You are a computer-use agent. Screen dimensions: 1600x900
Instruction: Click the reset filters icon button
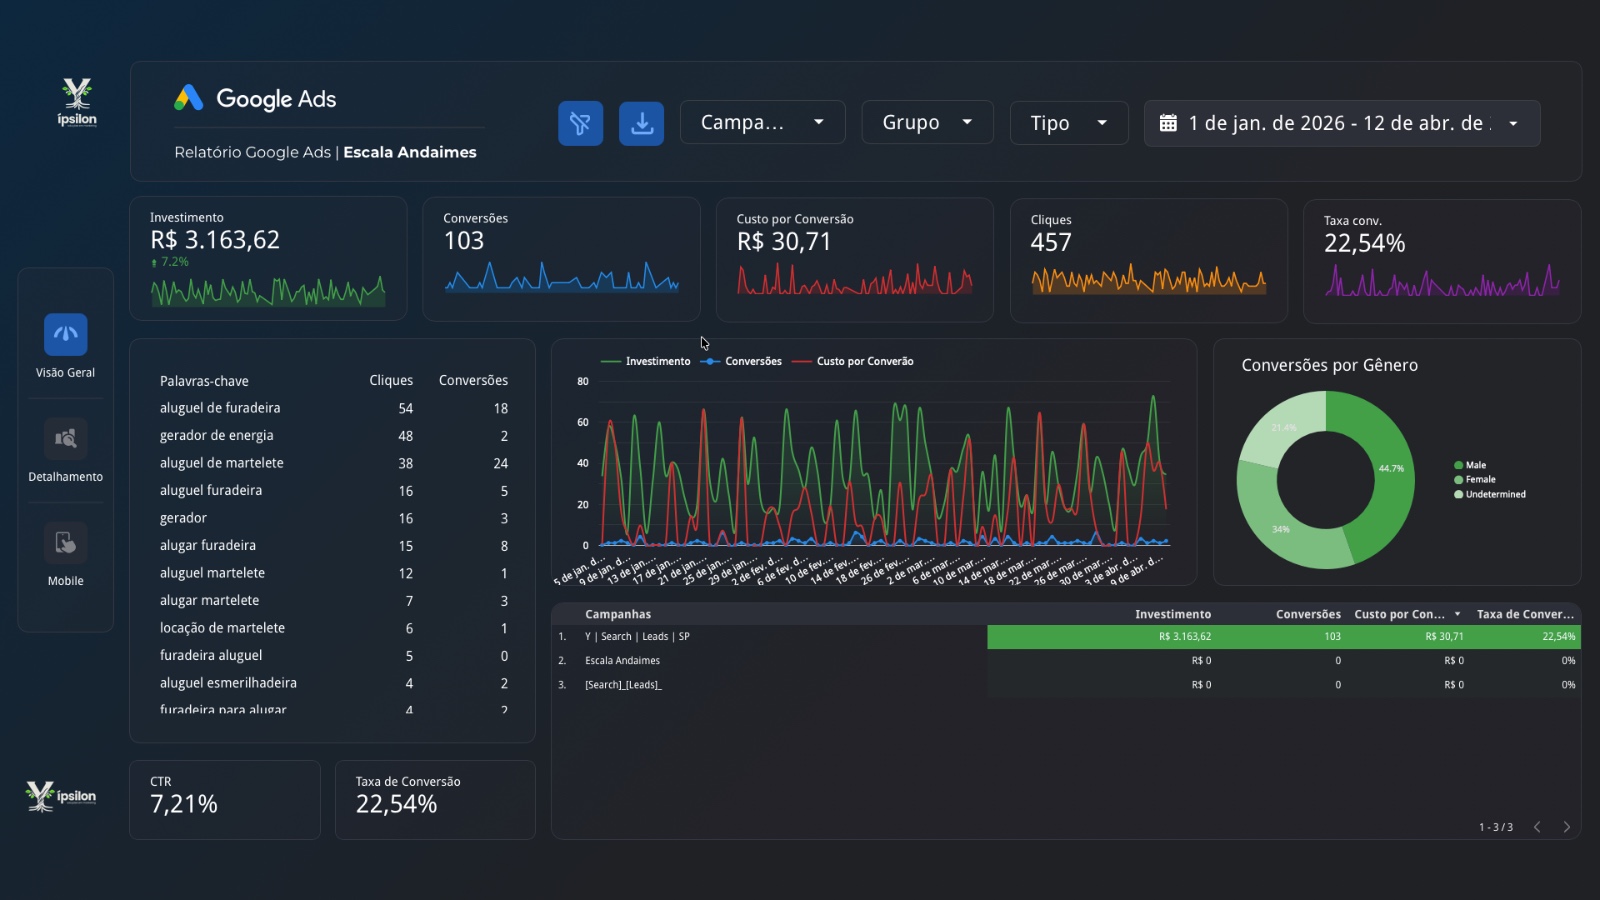[580, 124]
